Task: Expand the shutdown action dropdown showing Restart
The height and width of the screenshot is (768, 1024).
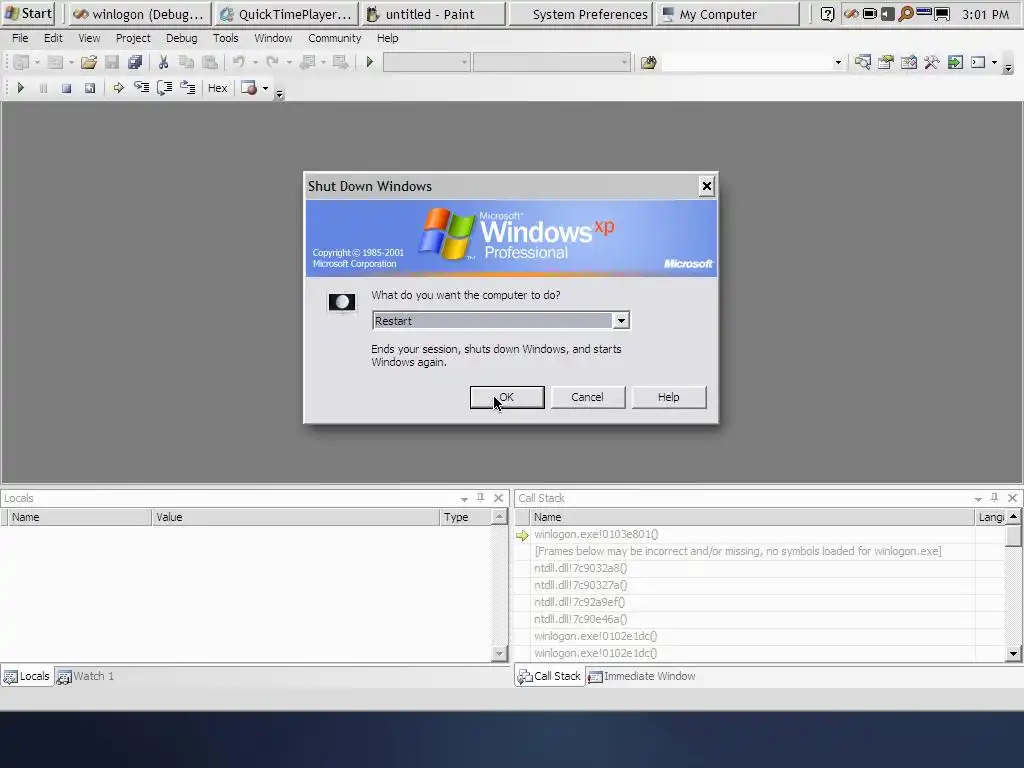Action: (x=621, y=321)
